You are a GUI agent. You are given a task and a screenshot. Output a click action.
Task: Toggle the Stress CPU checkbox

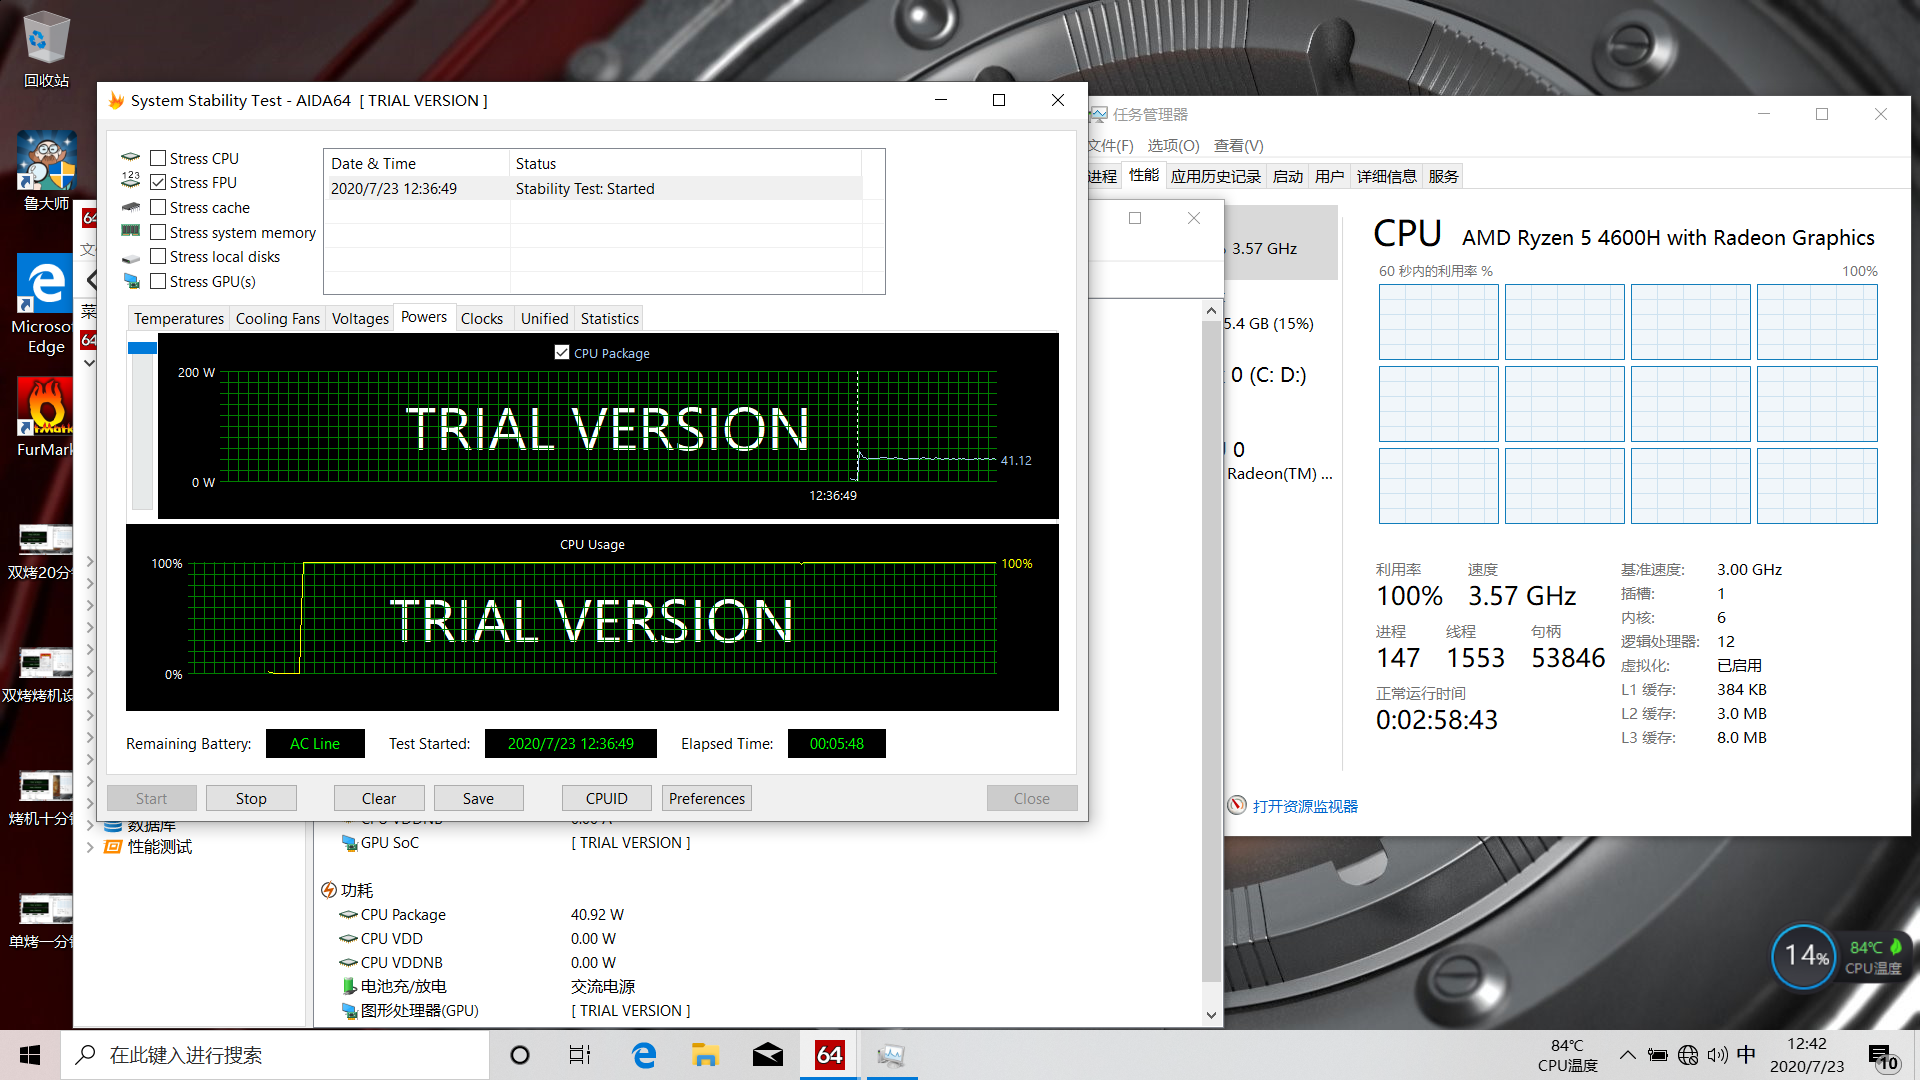click(157, 156)
